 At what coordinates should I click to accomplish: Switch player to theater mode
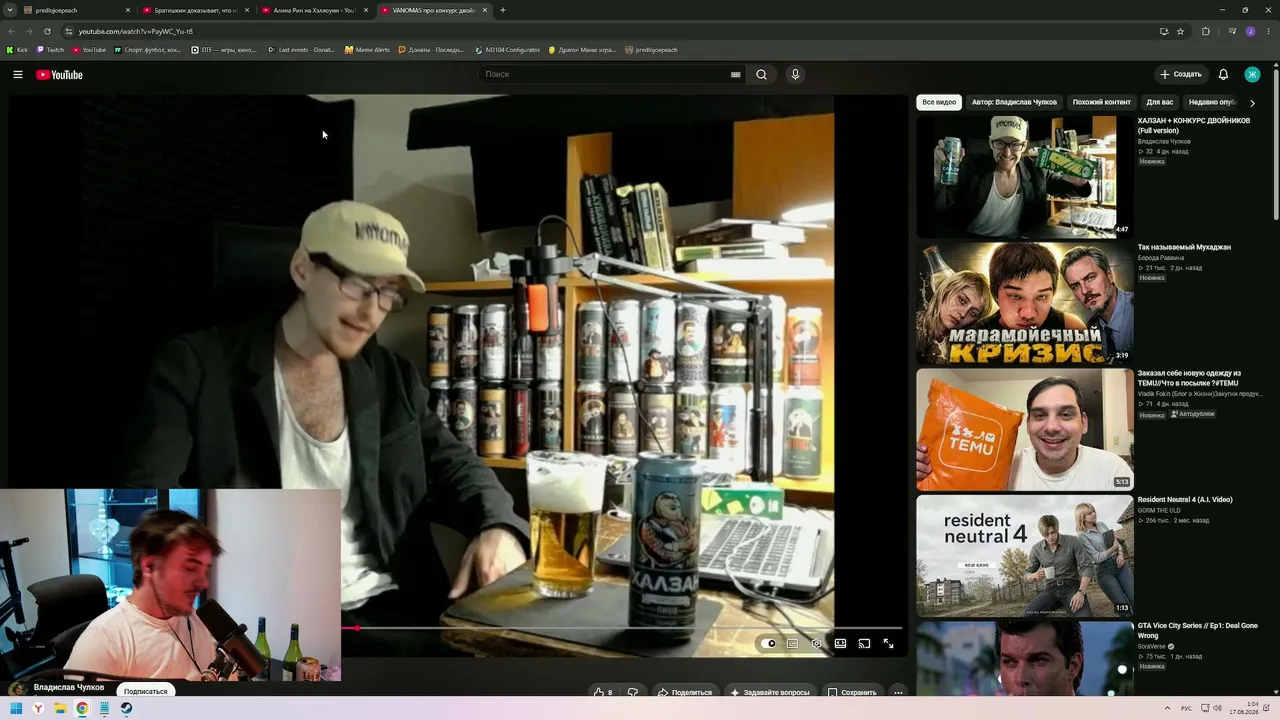840,644
